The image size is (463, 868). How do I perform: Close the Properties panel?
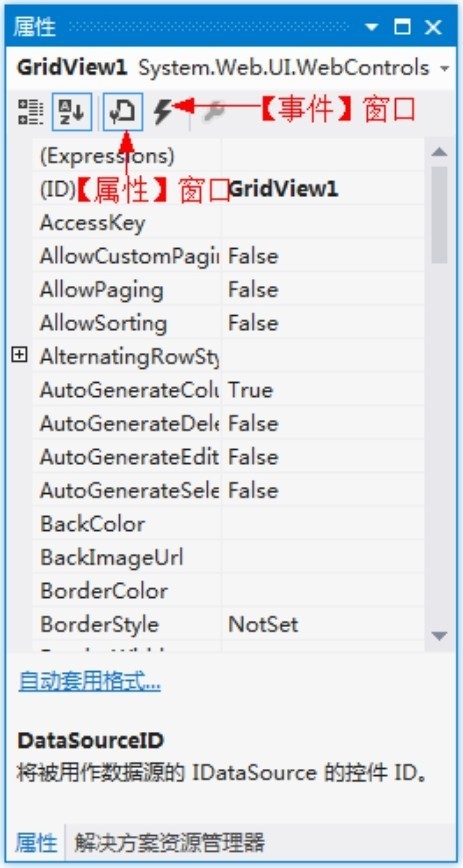434,27
